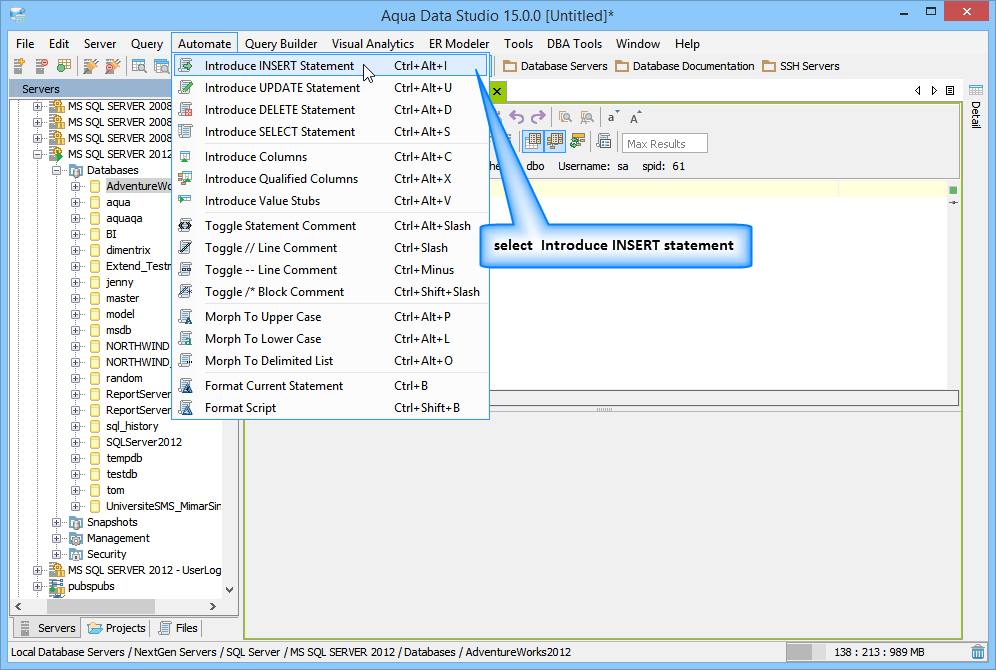Screen dimensions: 996x670
Task: Collapse the Databases node
Action: click(x=57, y=170)
